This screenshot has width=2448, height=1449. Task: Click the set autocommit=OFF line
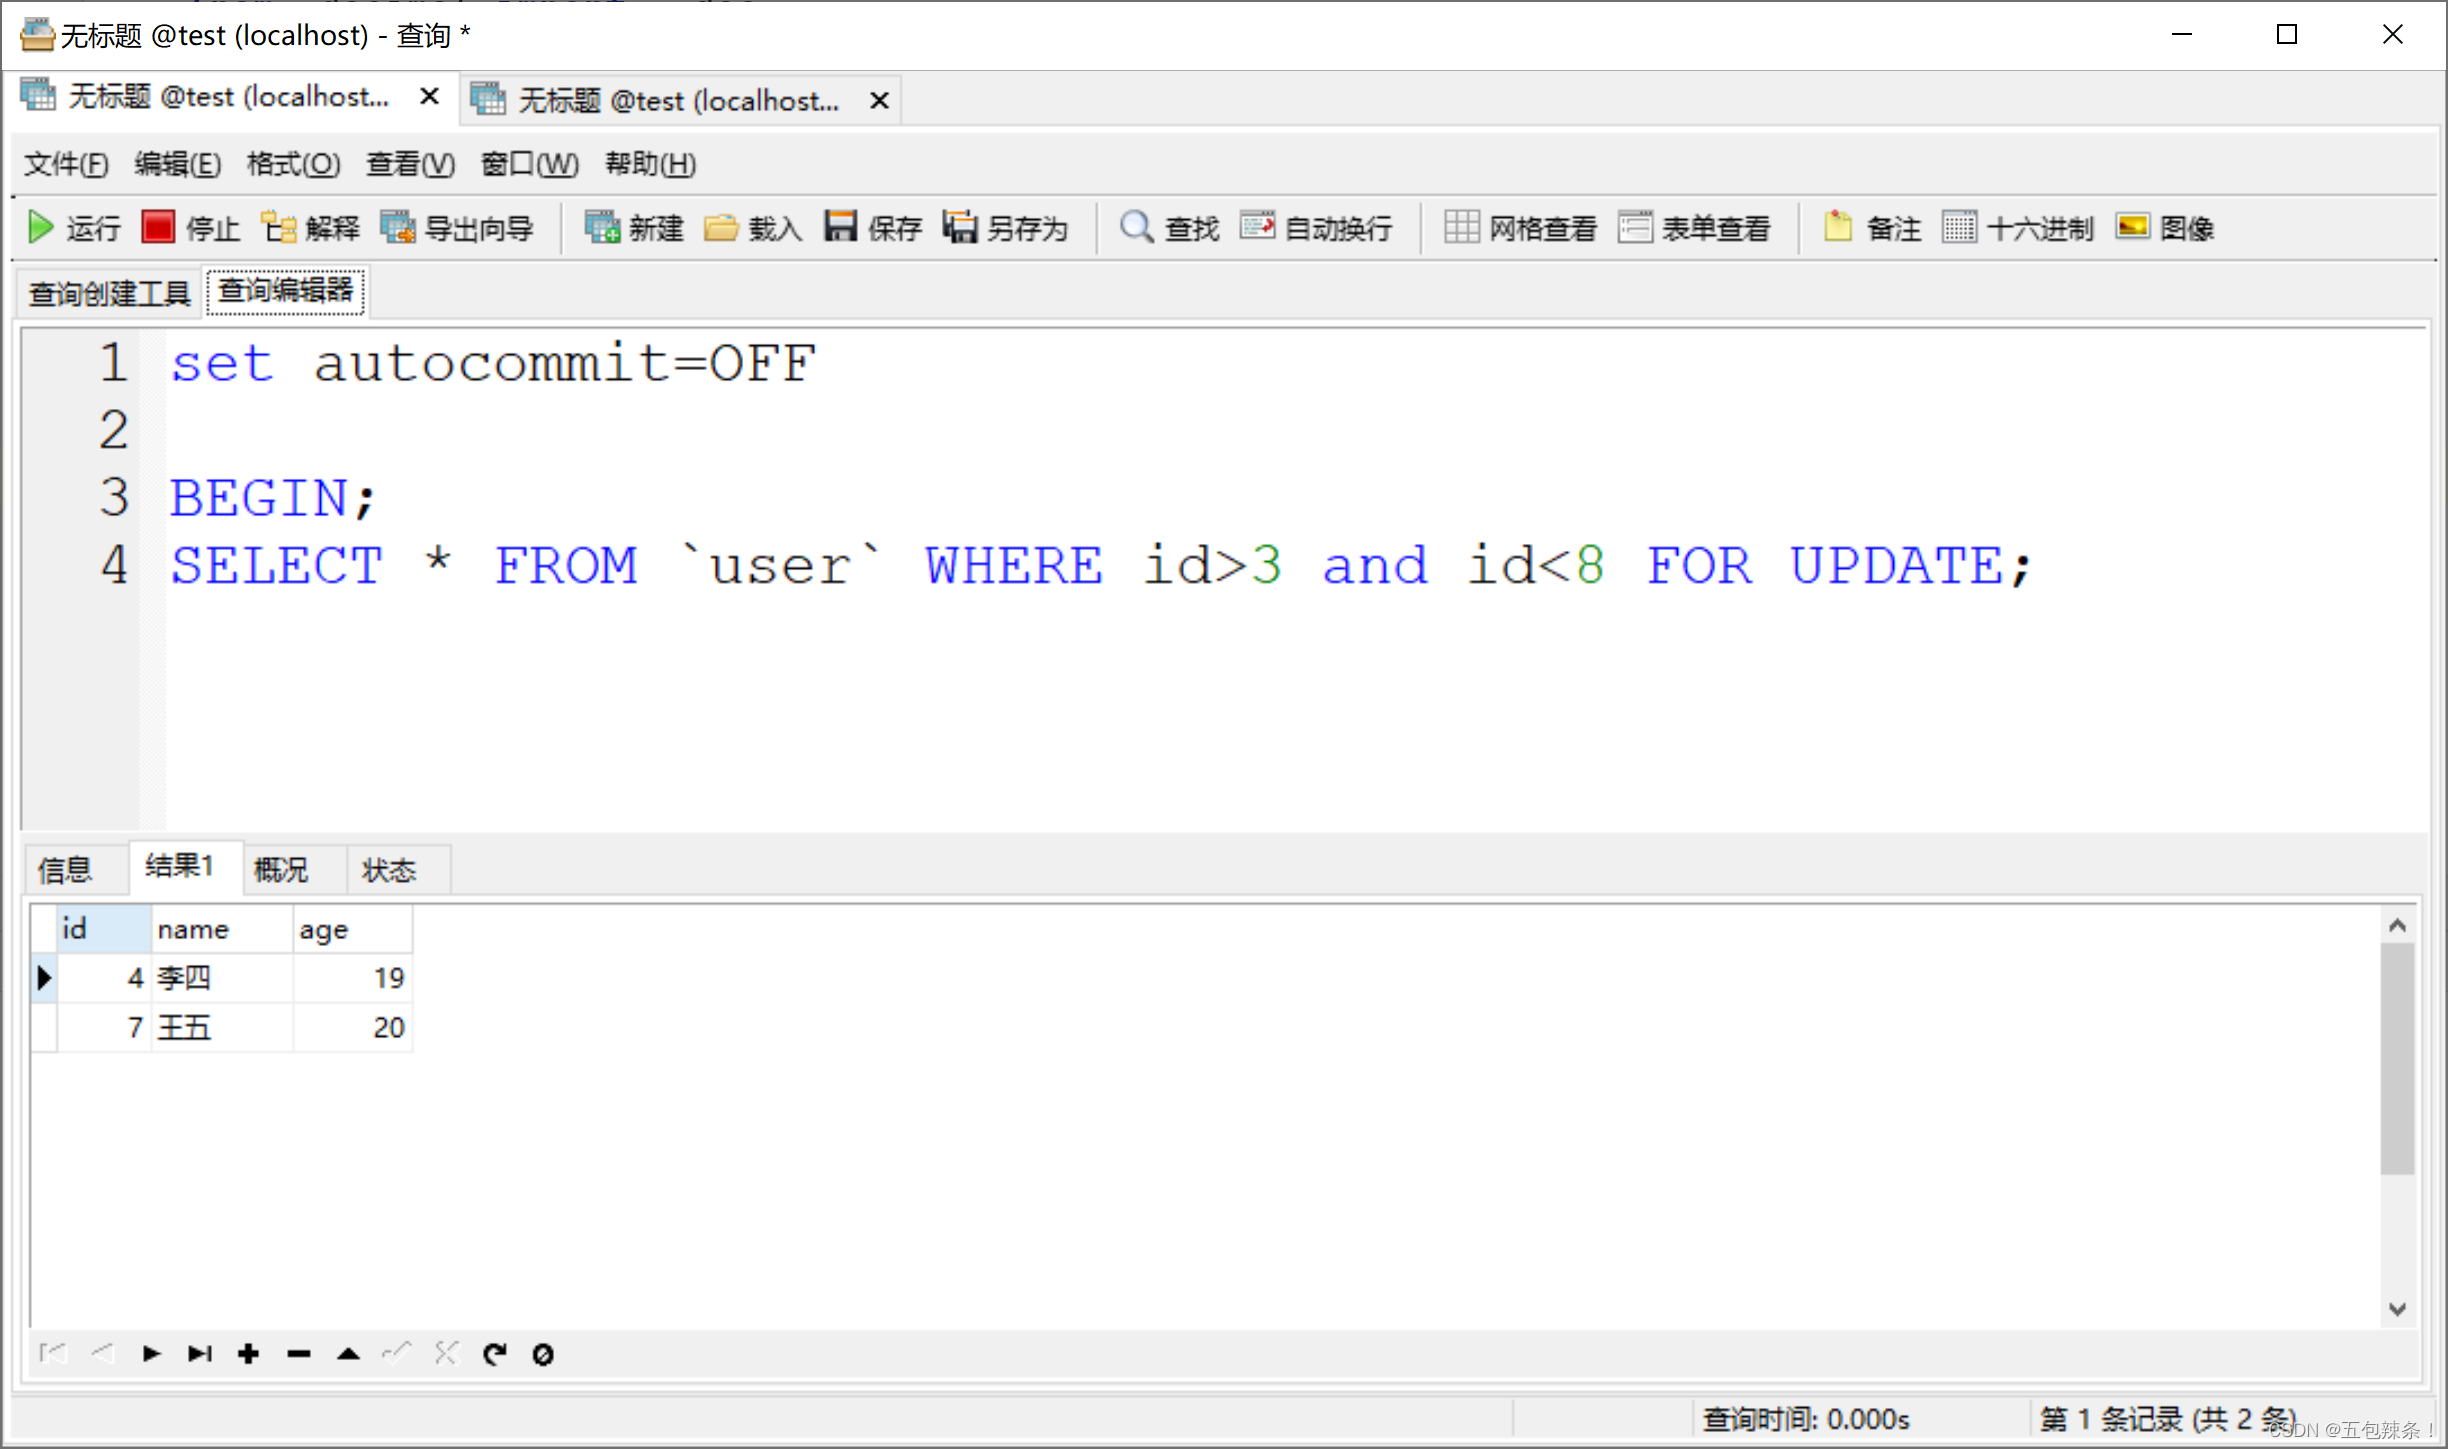pos(493,362)
